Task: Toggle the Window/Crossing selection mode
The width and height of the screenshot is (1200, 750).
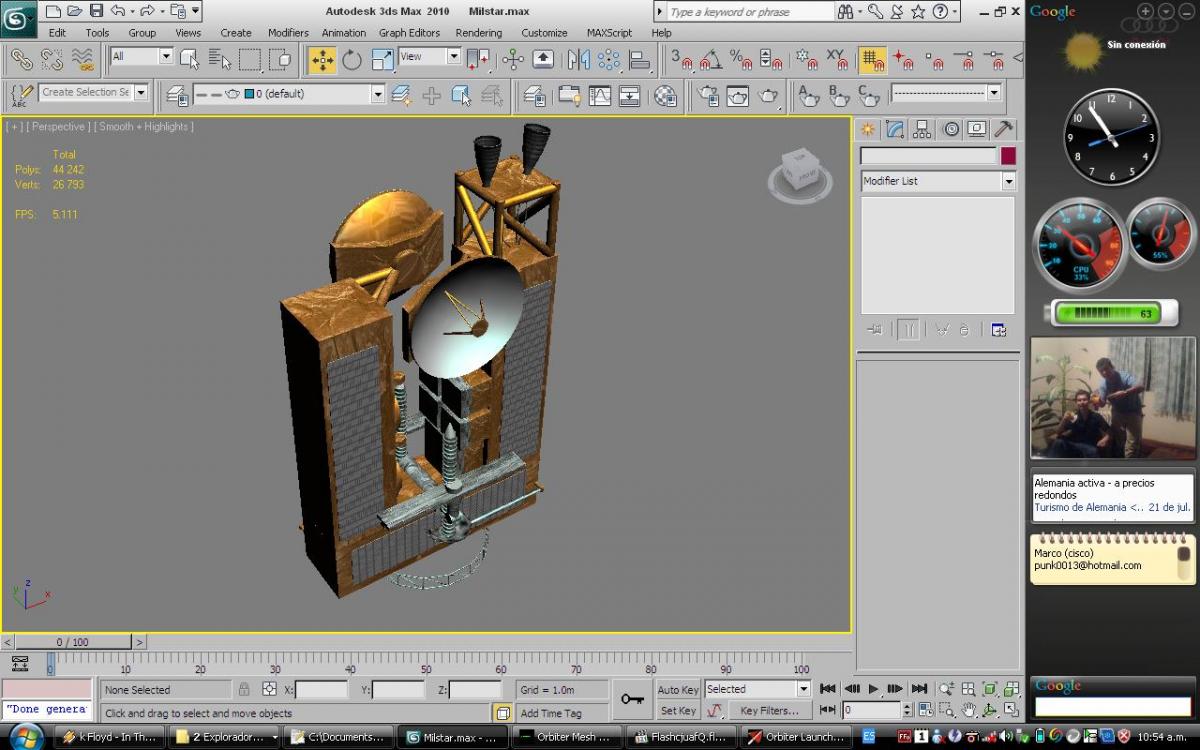Action: click(281, 59)
